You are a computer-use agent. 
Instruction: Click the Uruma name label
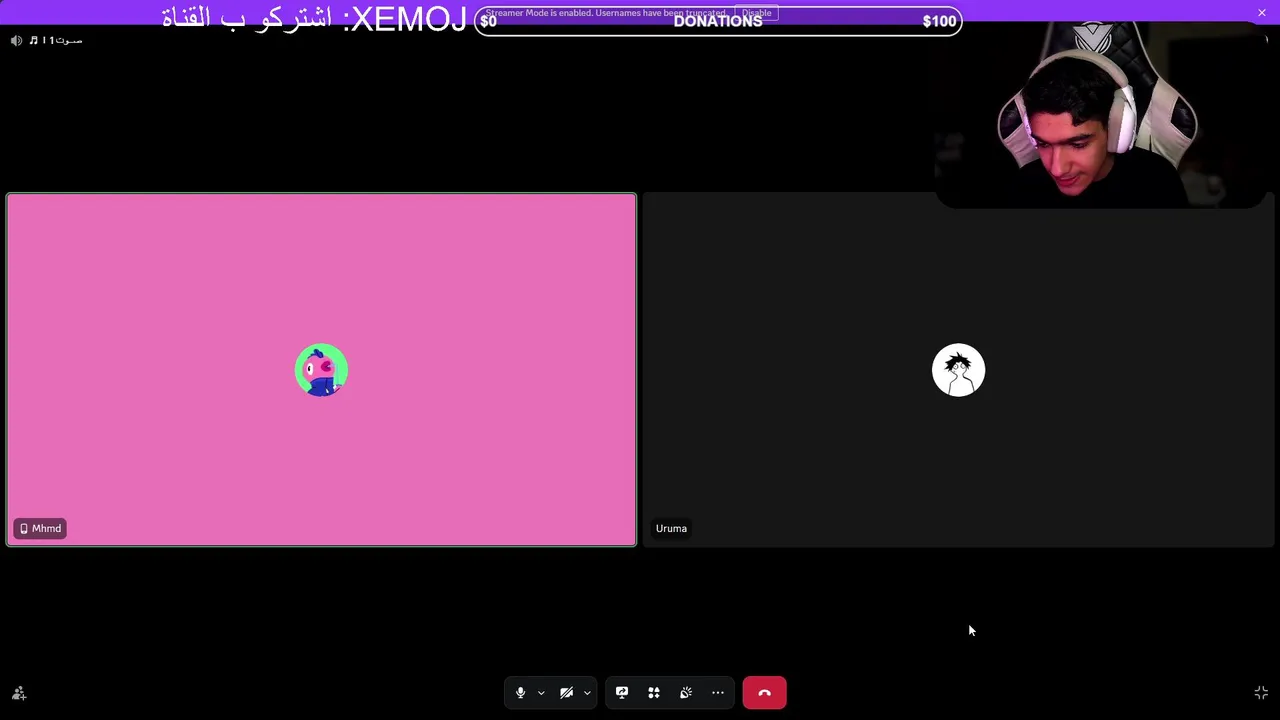coord(671,528)
